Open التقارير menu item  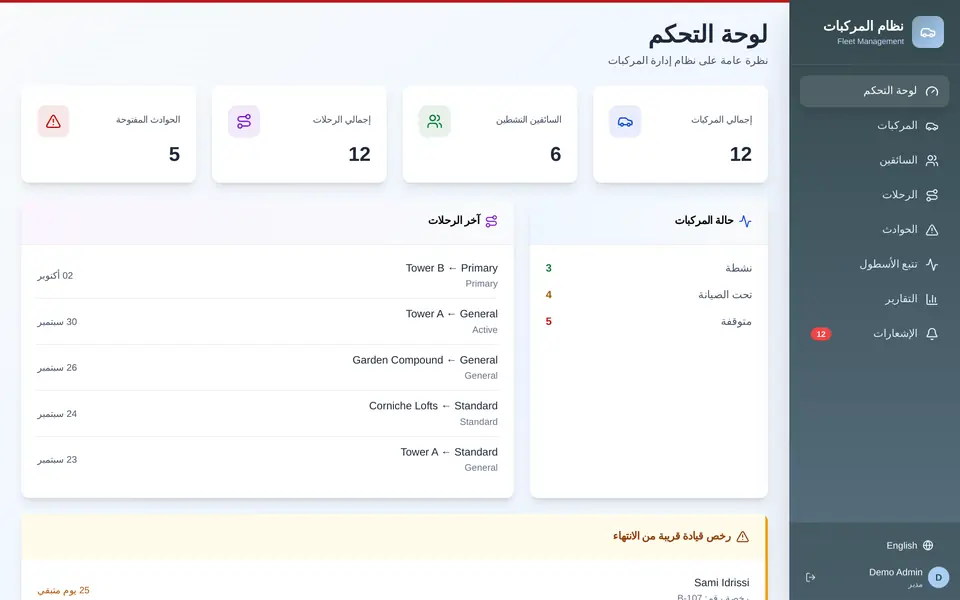point(874,299)
